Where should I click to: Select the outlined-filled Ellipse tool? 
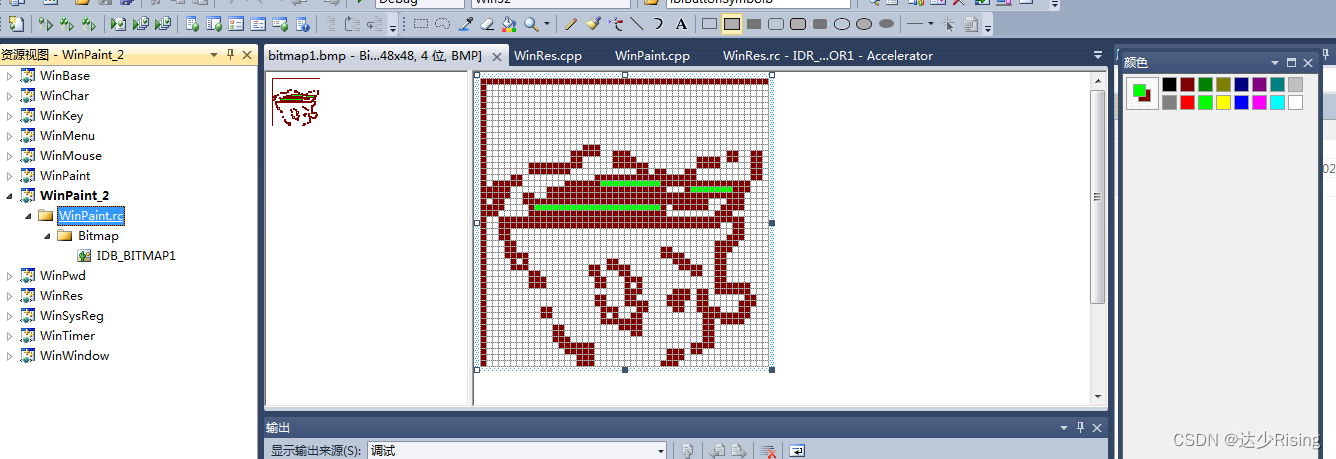click(864, 23)
